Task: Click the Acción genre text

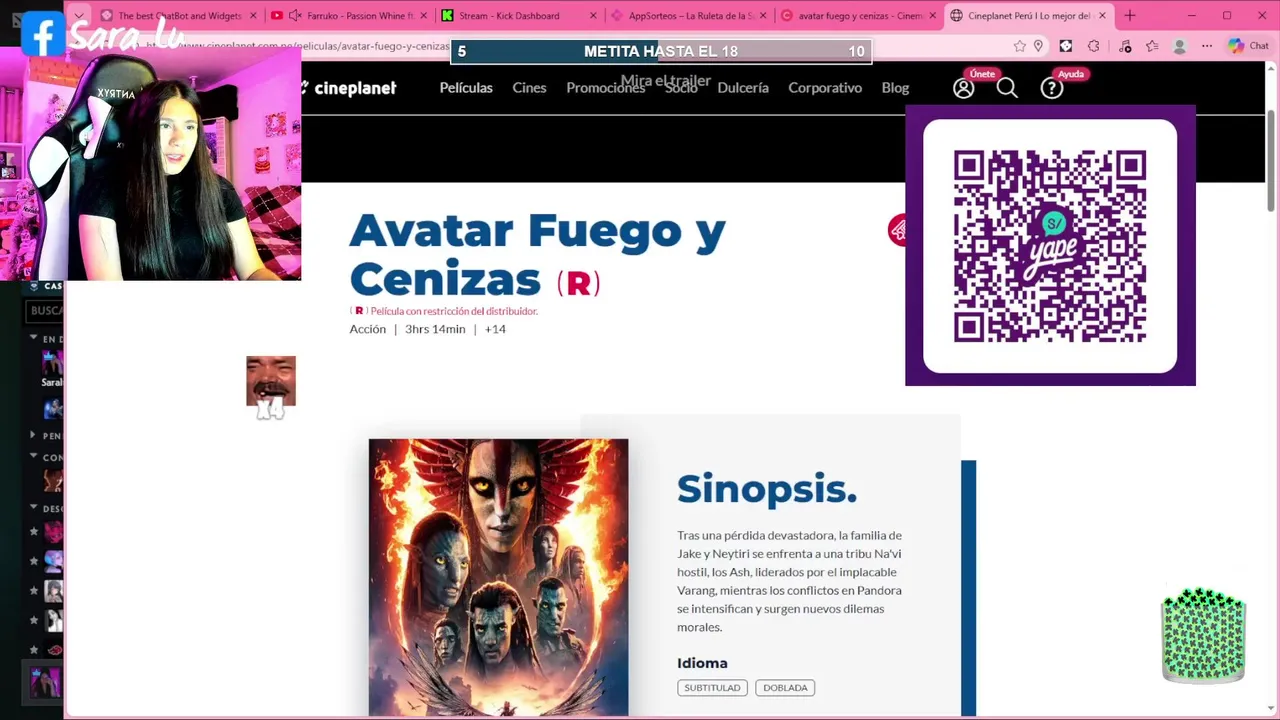Action: pyautogui.click(x=367, y=329)
